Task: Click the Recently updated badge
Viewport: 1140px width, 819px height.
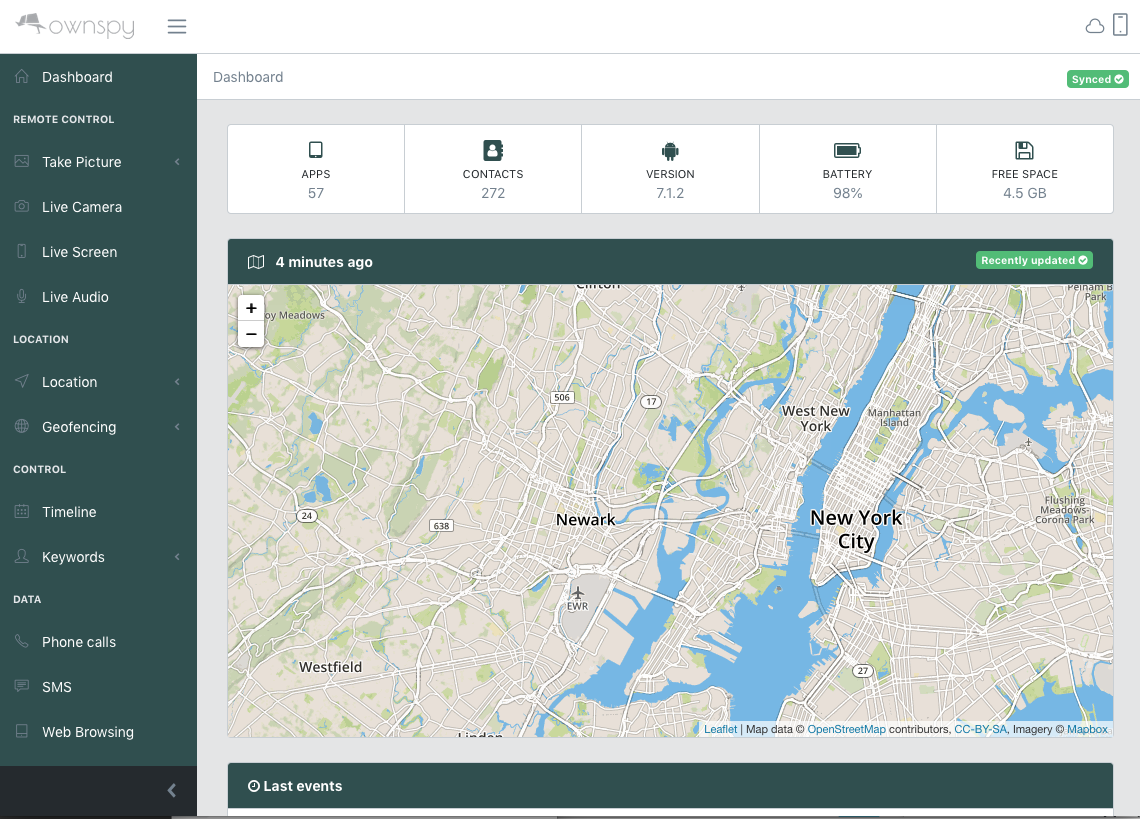Action: (1034, 260)
